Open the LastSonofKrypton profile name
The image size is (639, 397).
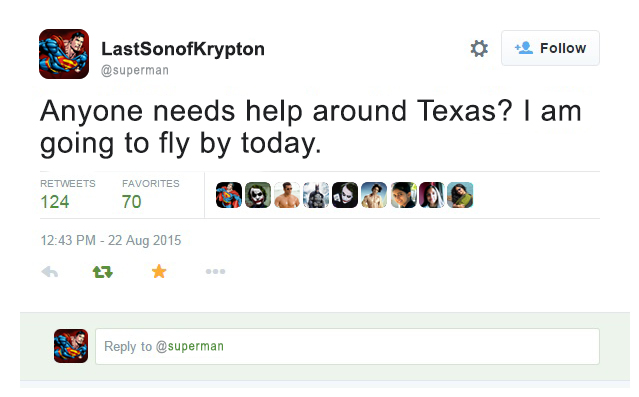[x=183, y=49]
